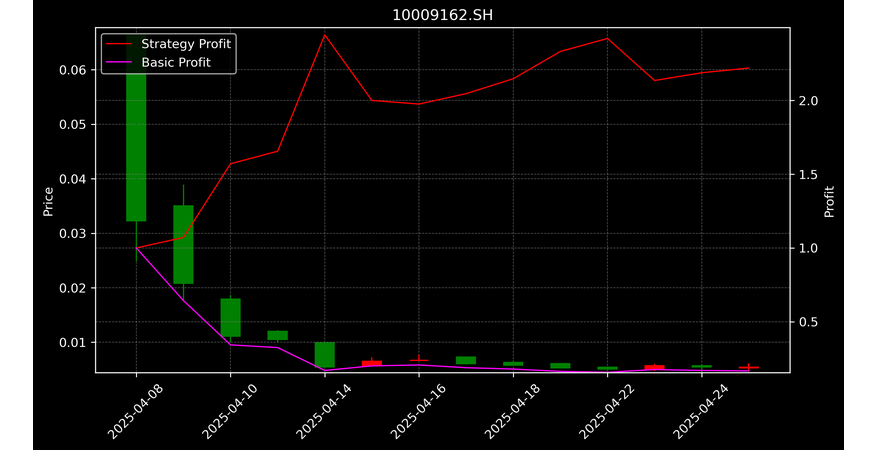Click the Strategy Profit peak above 2025-04-22
The image size is (878, 450).
pyautogui.click(x=608, y=38)
